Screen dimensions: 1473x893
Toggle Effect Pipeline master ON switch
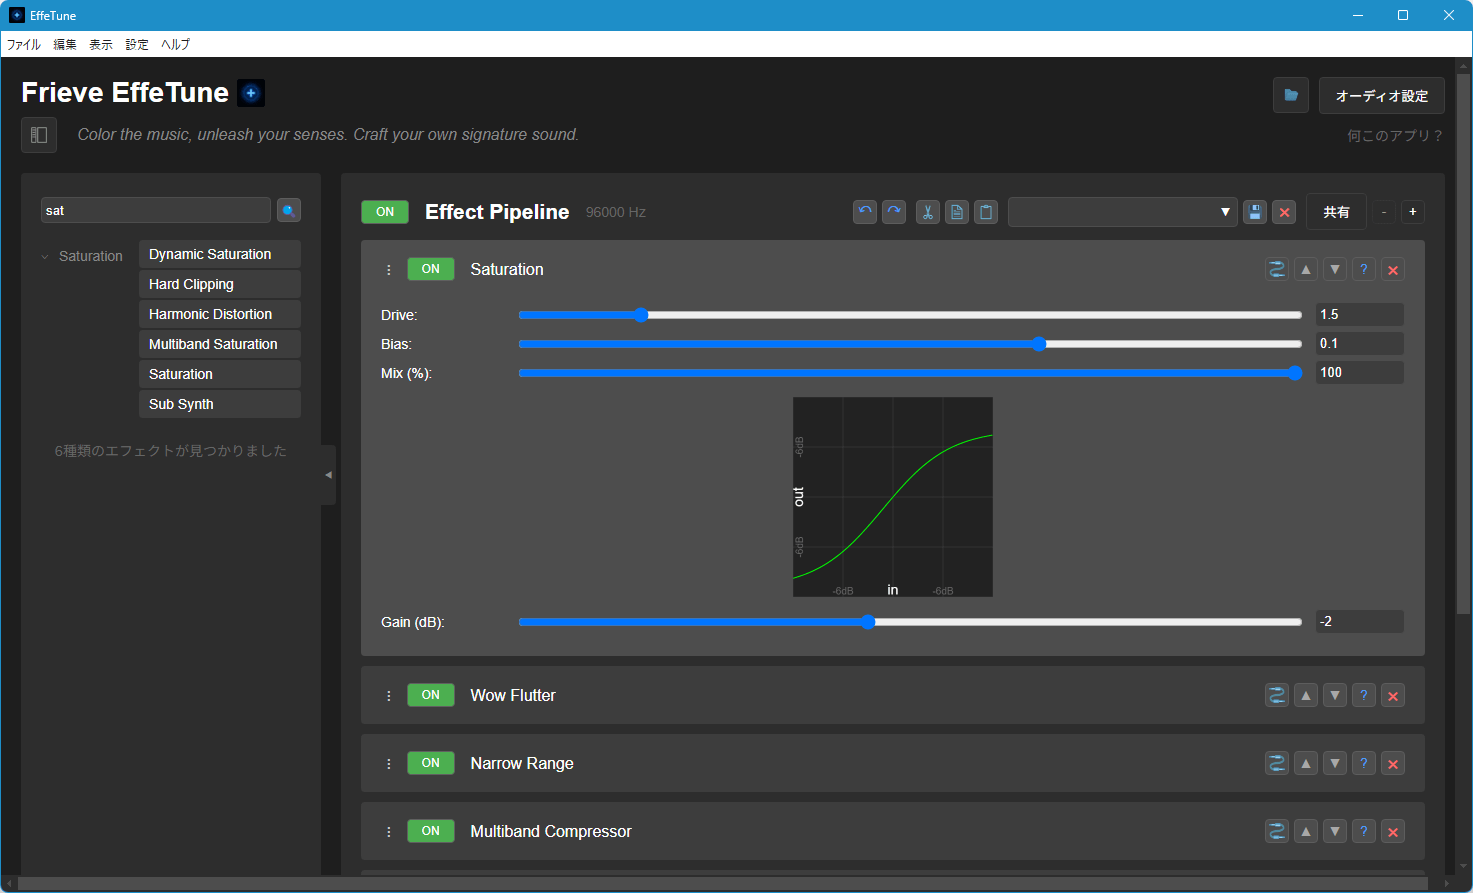click(x=385, y=212)
